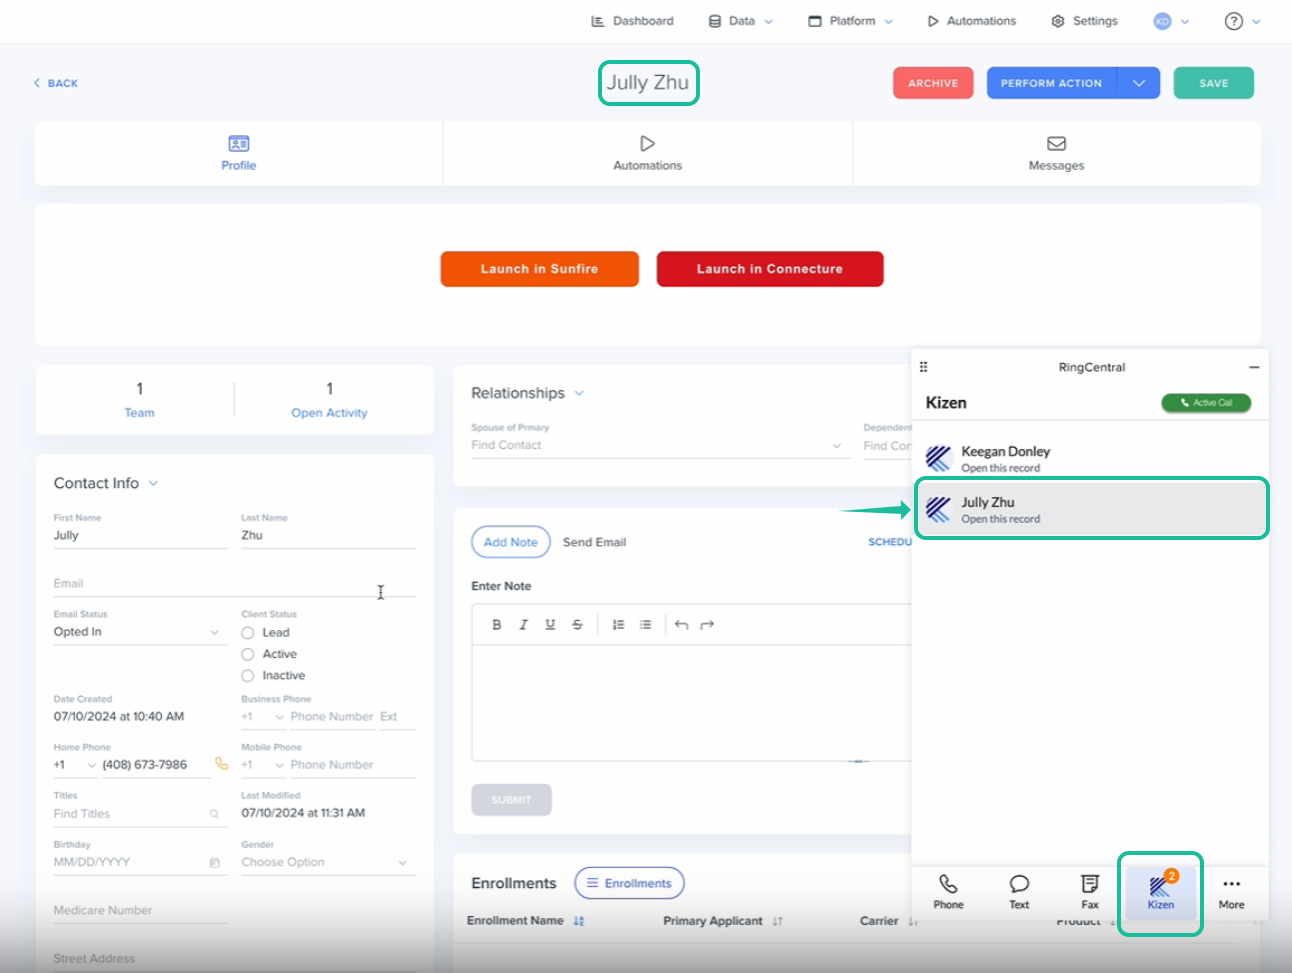
Task: Open the Jully Zhu record in RingCentral
Action: [x=1091, y=510]
